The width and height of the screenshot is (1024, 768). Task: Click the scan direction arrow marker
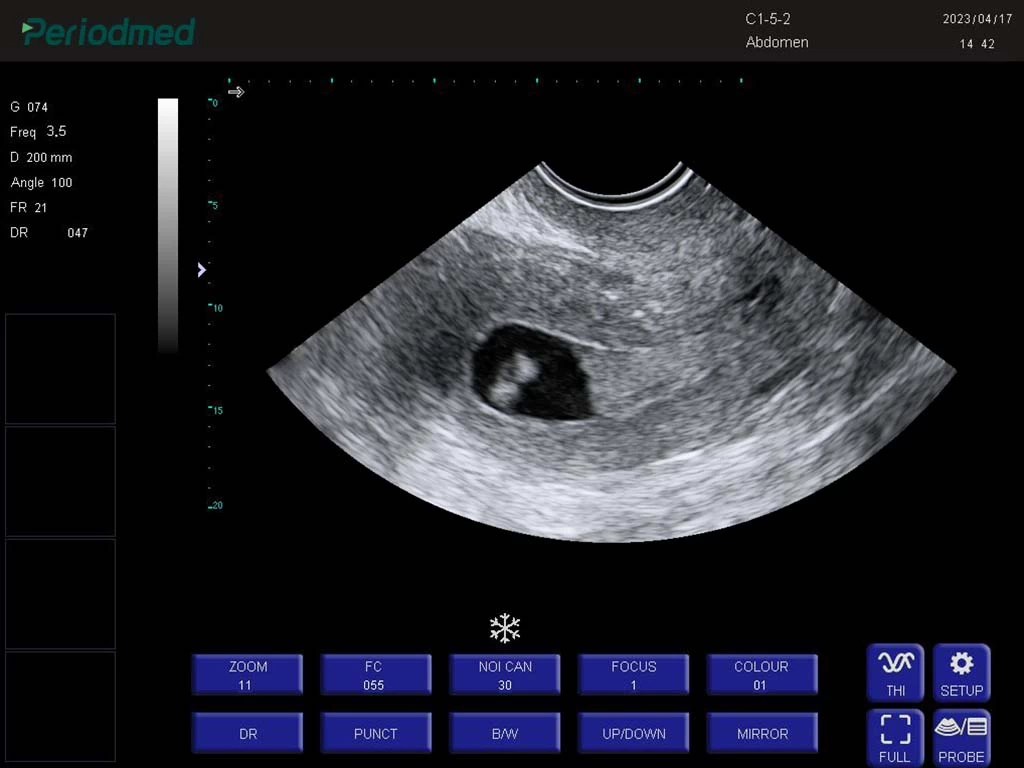coord(236,92)
